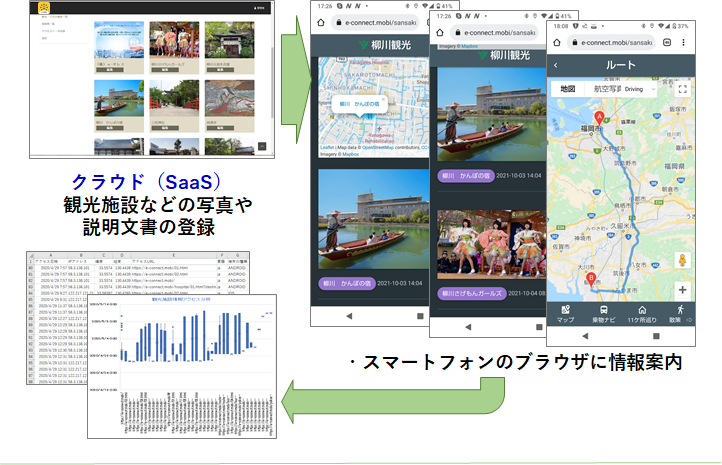Expand the route map to fullscreen
This screenshot has height=465, width=722.
(x=683, y=89)
